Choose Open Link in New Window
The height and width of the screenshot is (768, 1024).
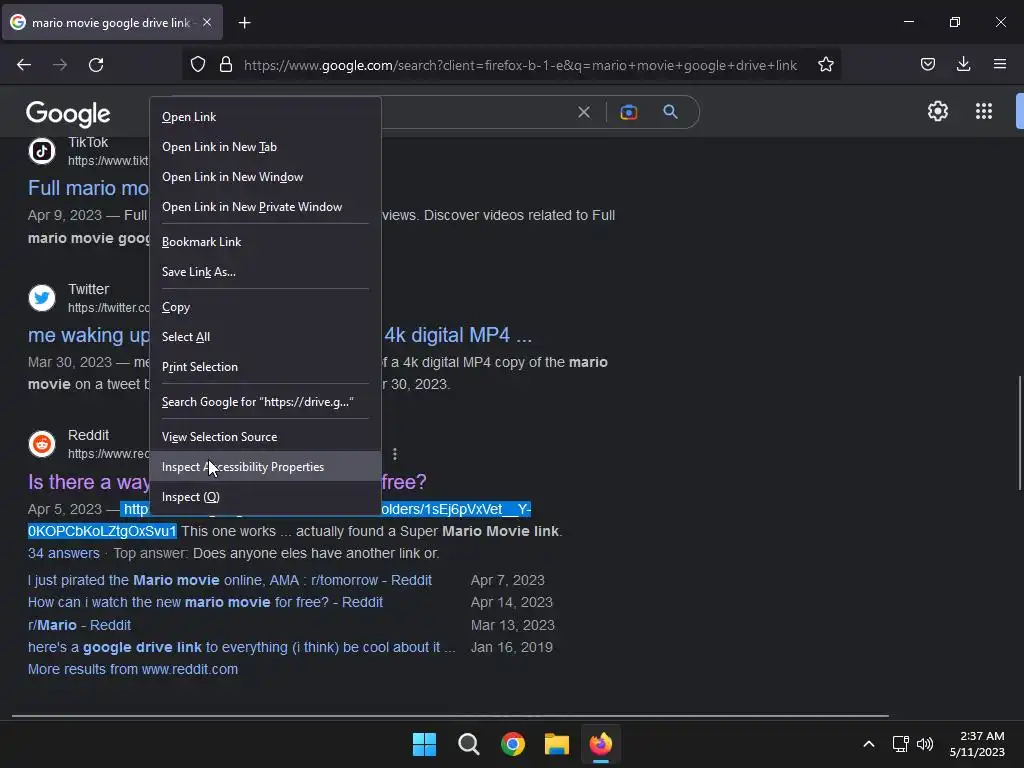[265, 177]
